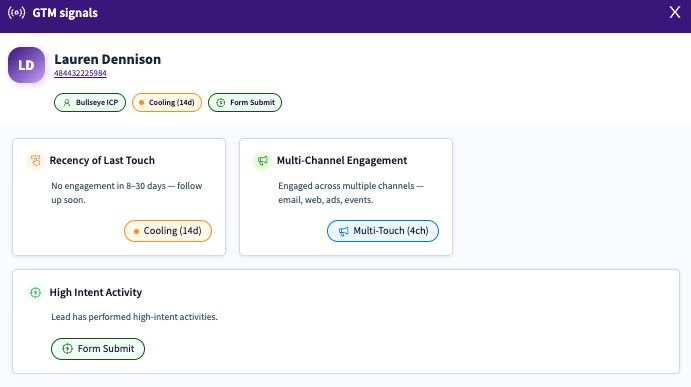Click the Multi-Channel Engagement title
This screenshot has width=691, height=387.
[x=342, y=160]
